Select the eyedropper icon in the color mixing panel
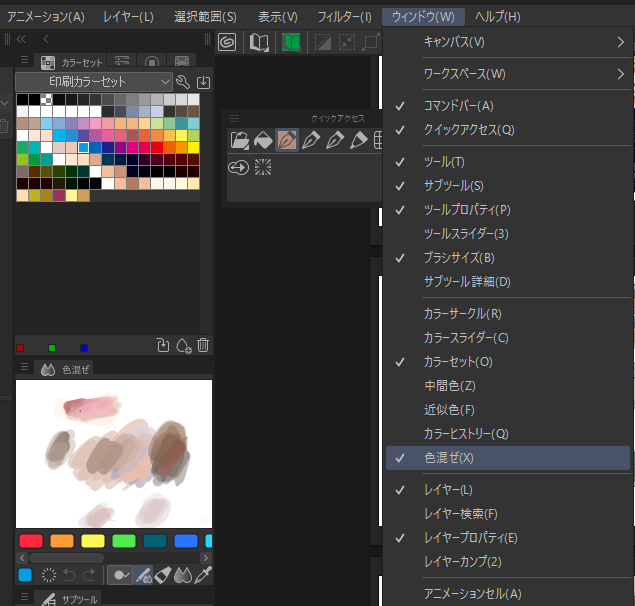Viewport: 635px width, 606px height. pos(203,575)
